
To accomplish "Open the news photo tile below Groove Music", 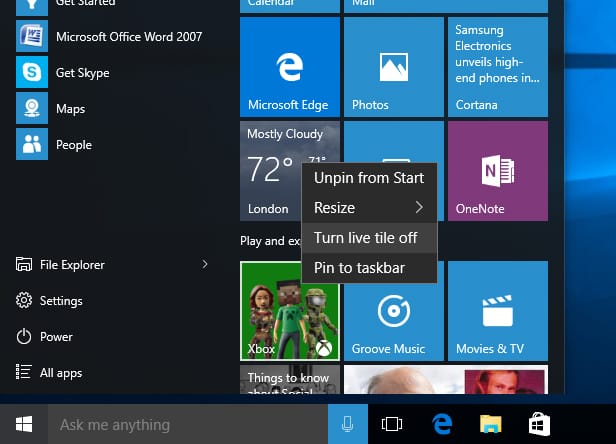I will [446, 380].
